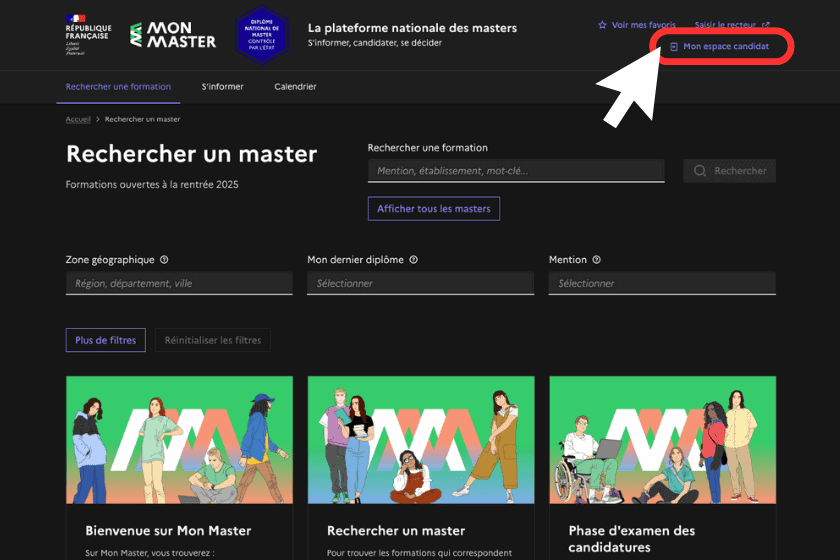The height and width of the screenshot is (560, 840).
Task: Click the Bienvenue sur Mon Master card title
Action: [168, 531]
